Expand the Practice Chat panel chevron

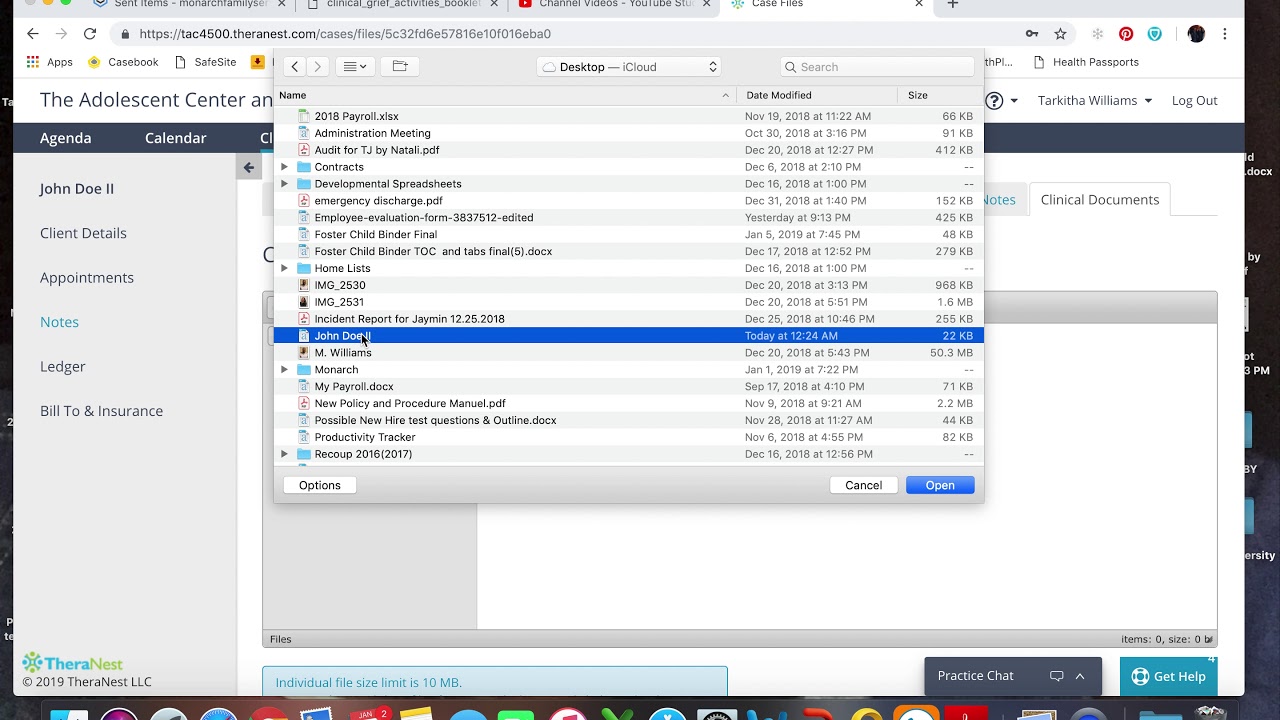1080,676
